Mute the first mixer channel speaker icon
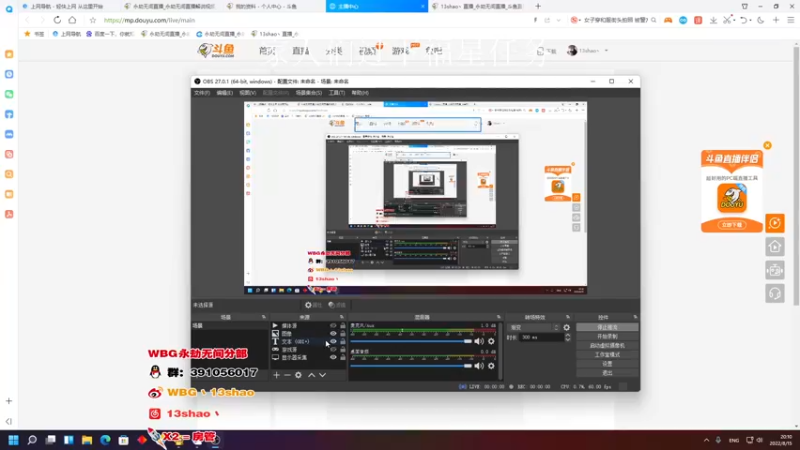This screenshot has height=450, width=800. (x=479, y=341)
